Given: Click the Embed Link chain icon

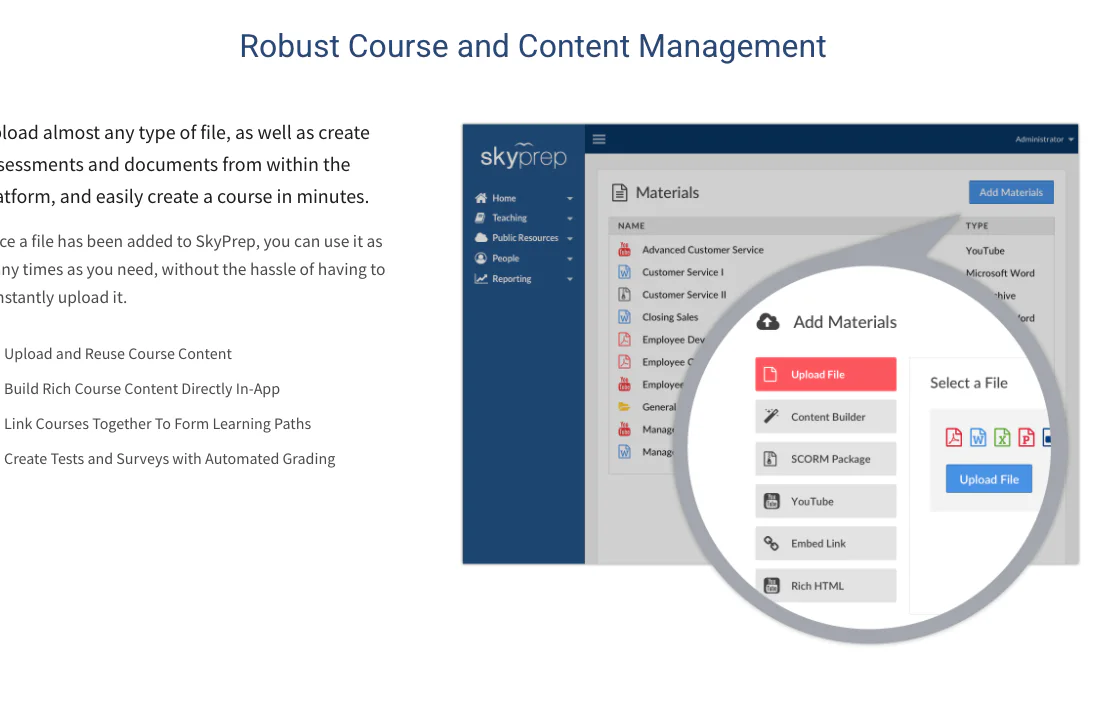Looking at the screenshot, I should point(772,543).
